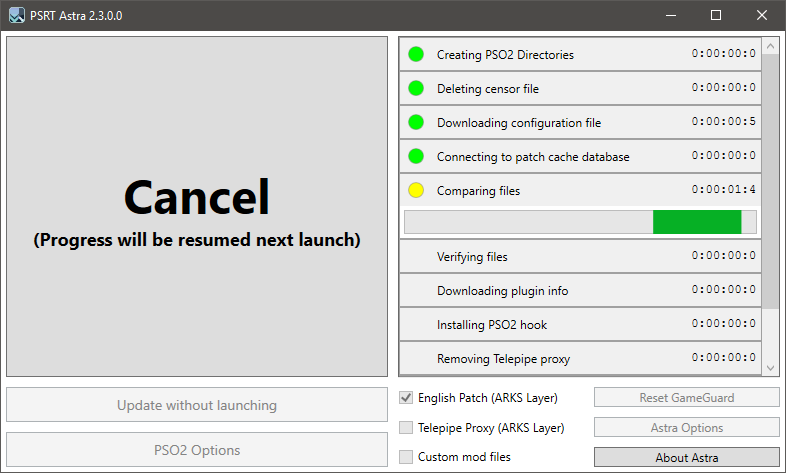
Task: Select the Installing PSO2 hook row text
Action: coord(492,325)
